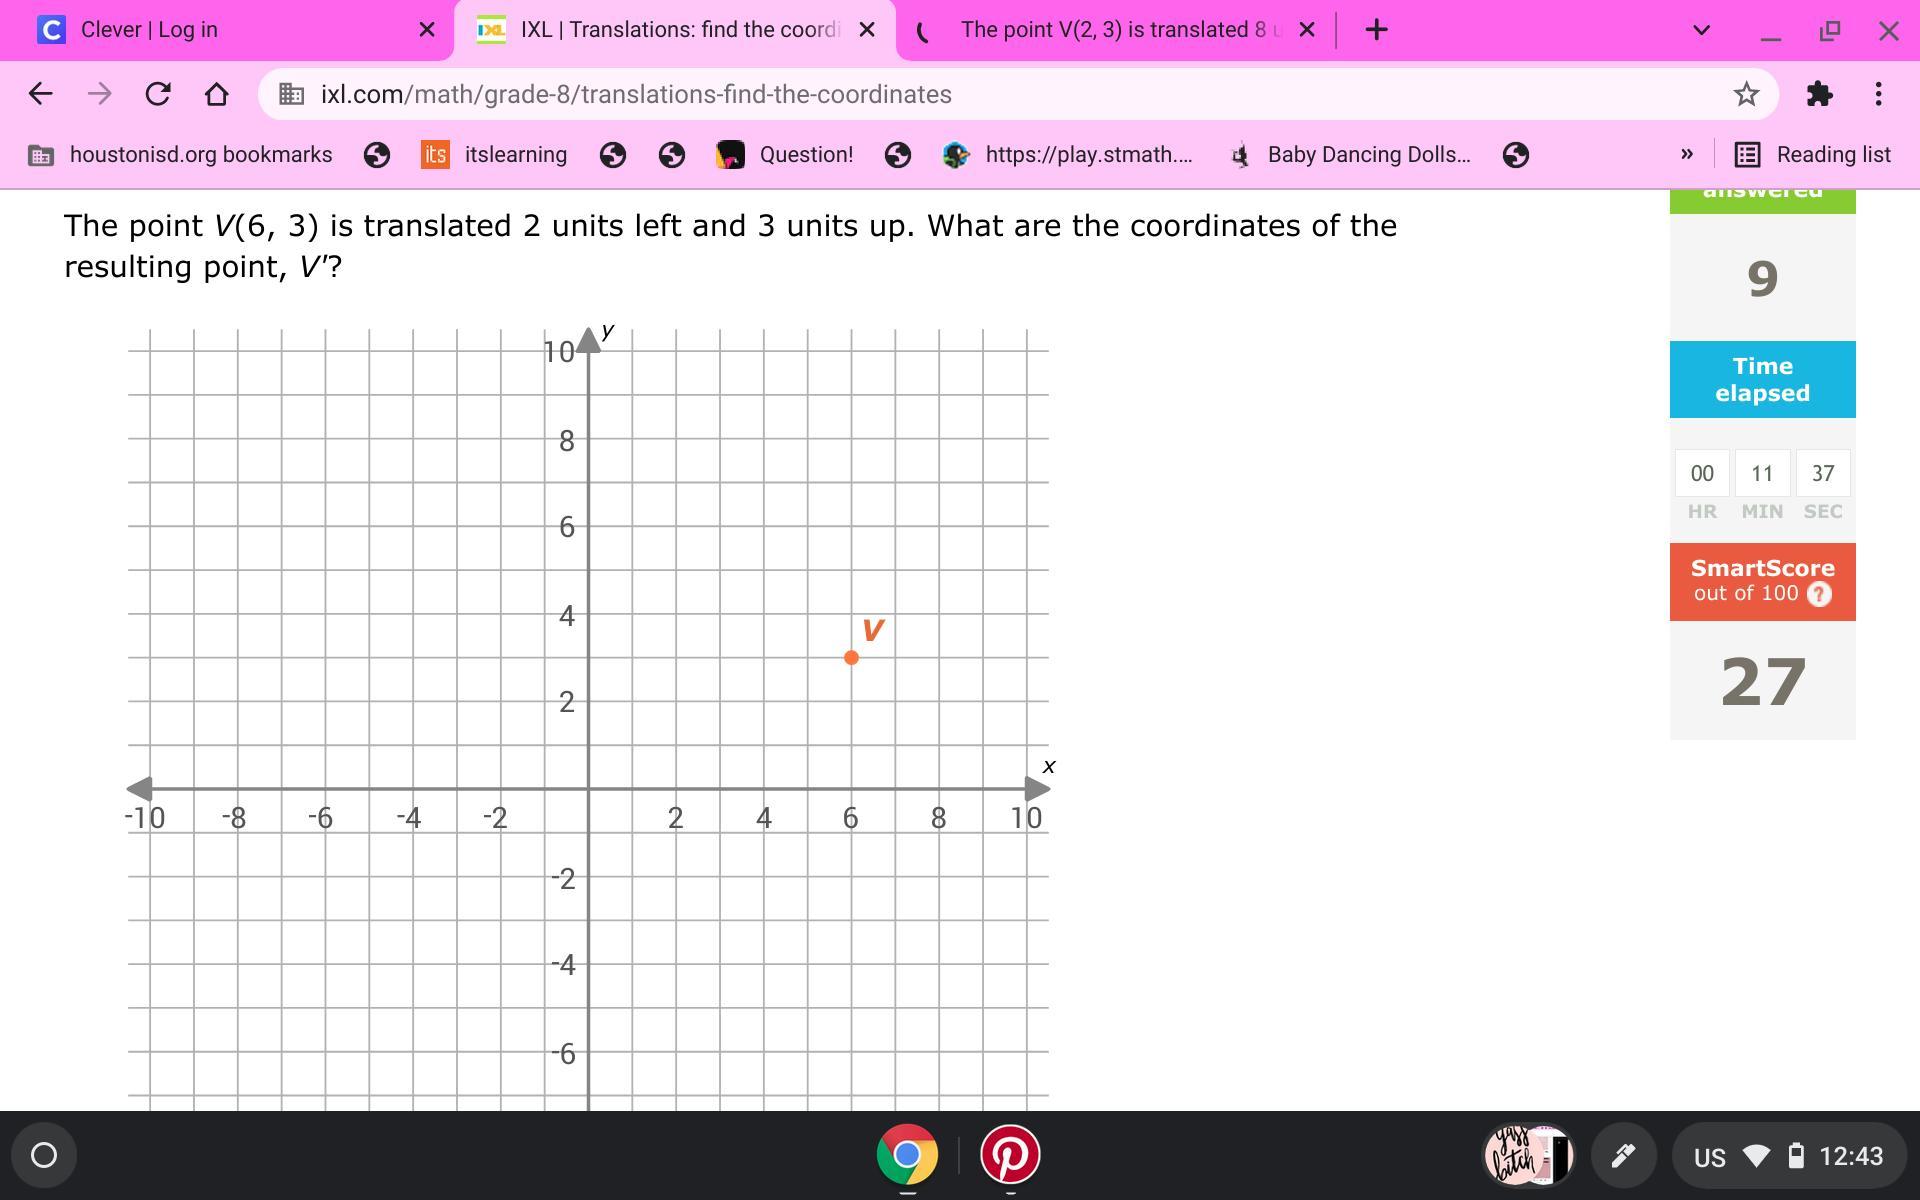This screenshot has width=1920, height=1200.
Task: Open the Pinterest app in the shelf
Action: point(1009,1155)
